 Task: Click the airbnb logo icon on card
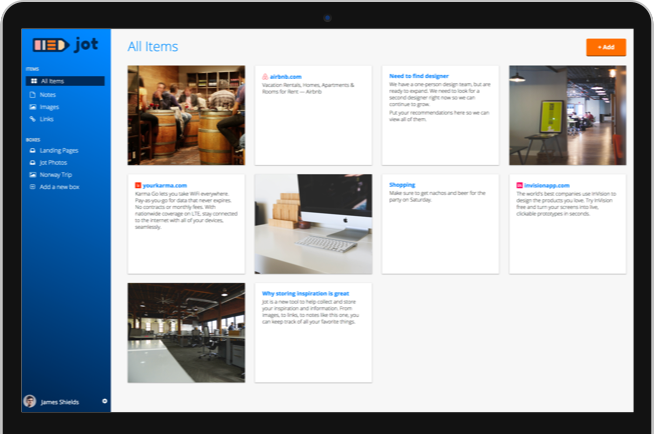264,76
